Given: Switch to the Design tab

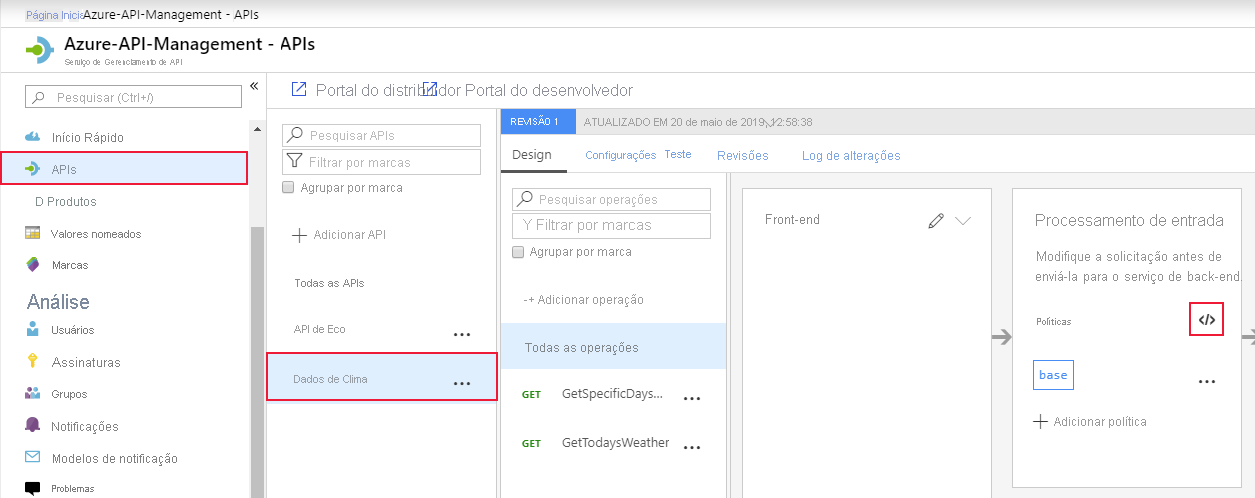Looking at the screenshot, I should tap(532, 155).
